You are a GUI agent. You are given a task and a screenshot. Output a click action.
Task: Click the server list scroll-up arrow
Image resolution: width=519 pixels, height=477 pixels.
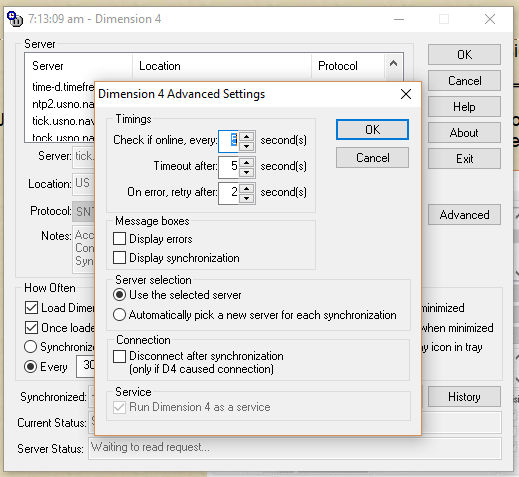tap(393, 63)
